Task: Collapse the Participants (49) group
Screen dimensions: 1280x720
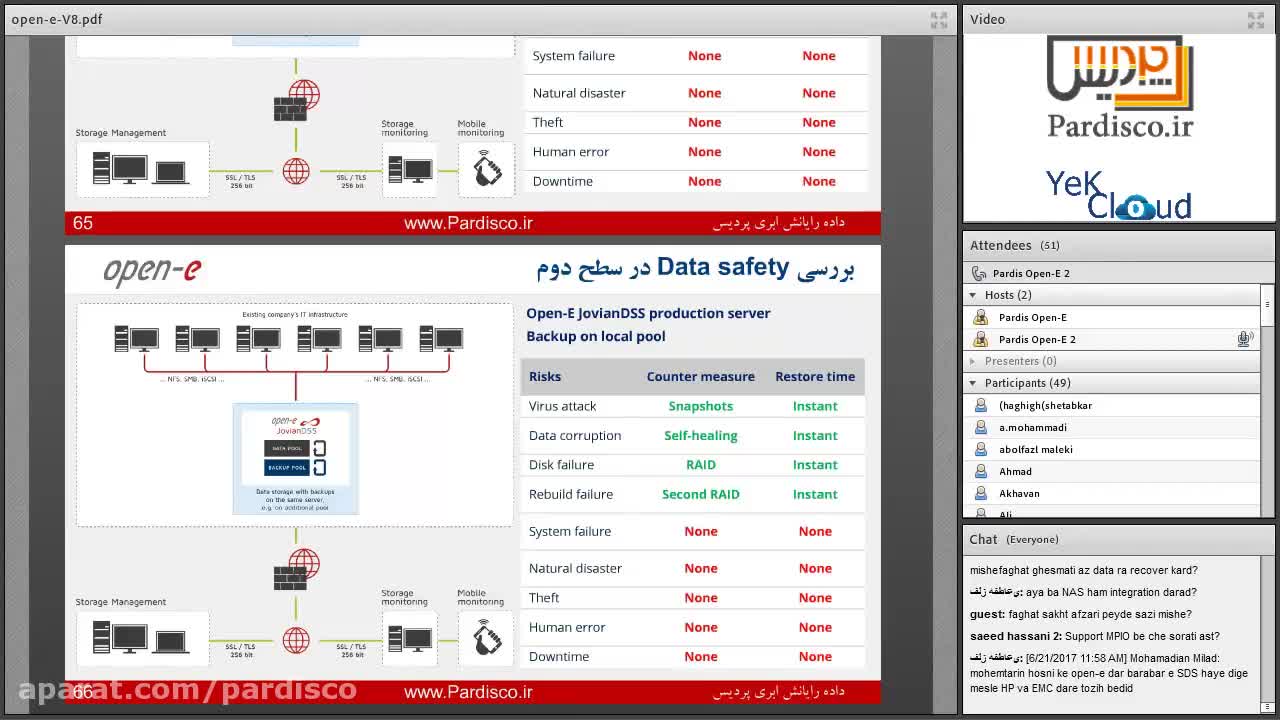Action: point(973,383)
